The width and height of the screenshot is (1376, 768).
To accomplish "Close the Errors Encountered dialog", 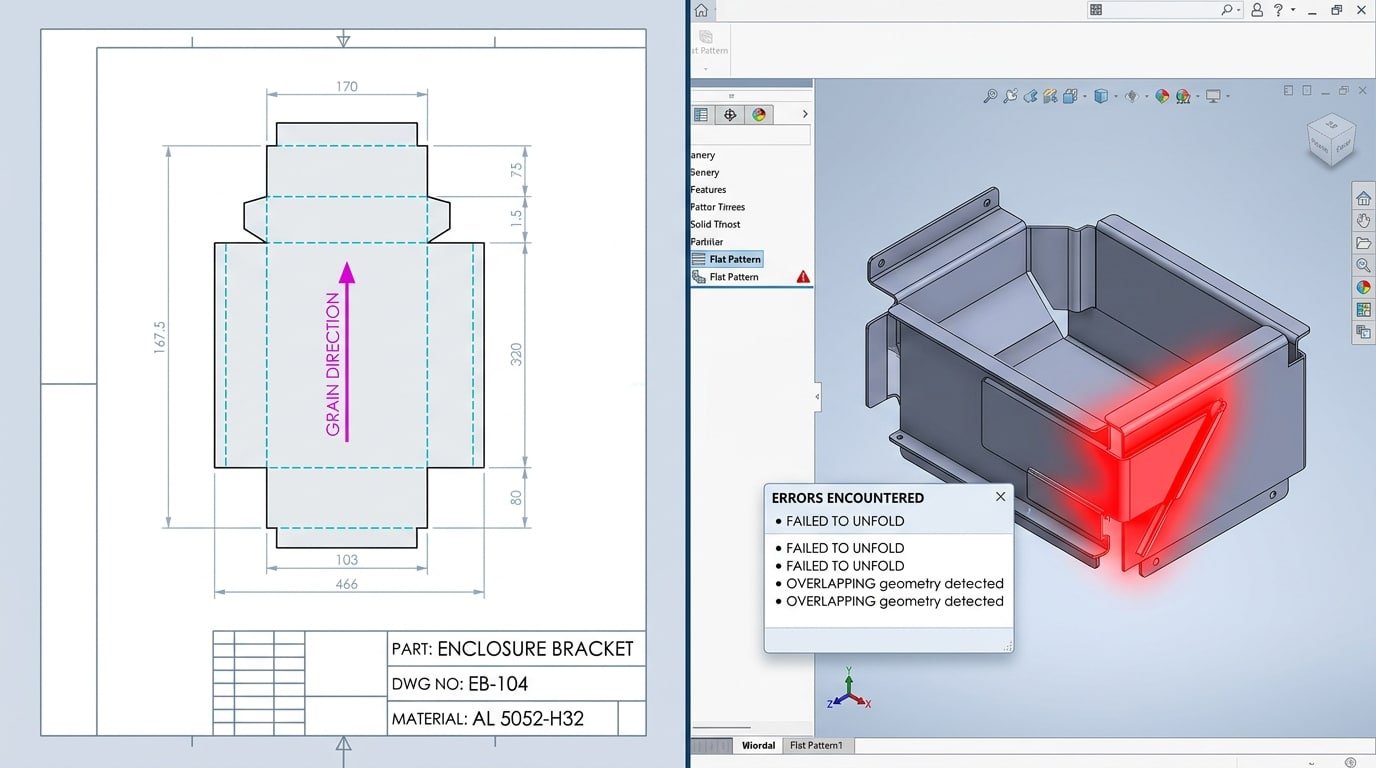I will point(1000,497).
